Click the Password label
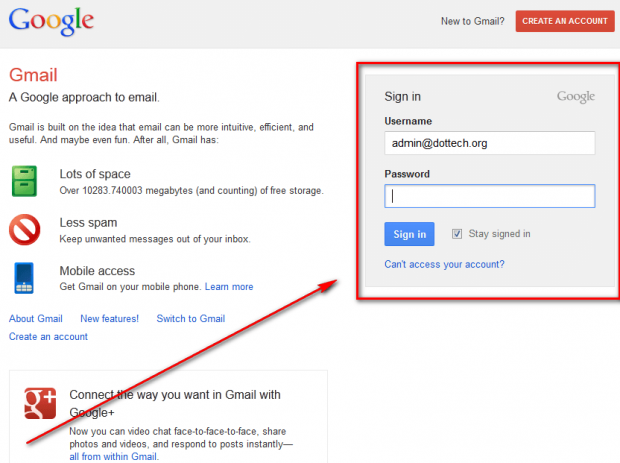 (x=407, y=174)
